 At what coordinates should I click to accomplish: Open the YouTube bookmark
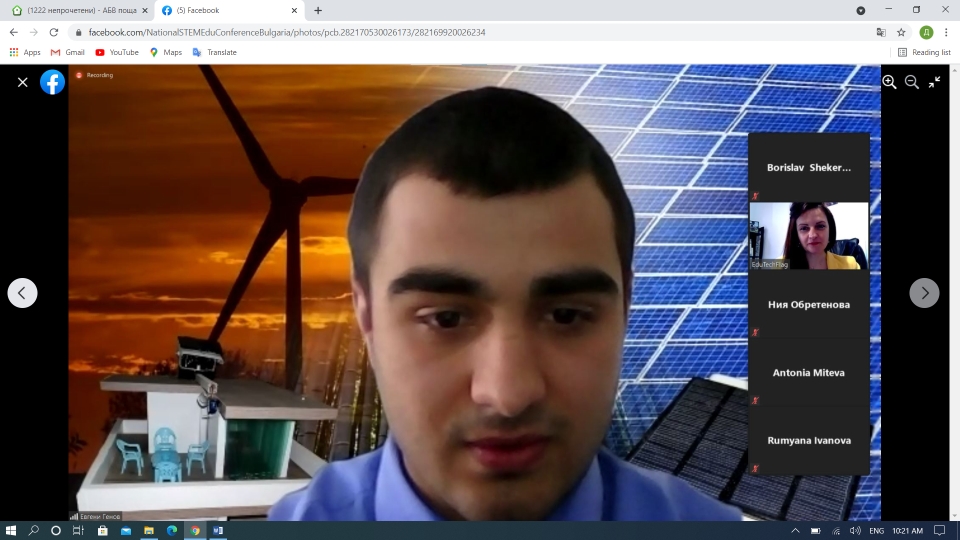tap(117, 52)
